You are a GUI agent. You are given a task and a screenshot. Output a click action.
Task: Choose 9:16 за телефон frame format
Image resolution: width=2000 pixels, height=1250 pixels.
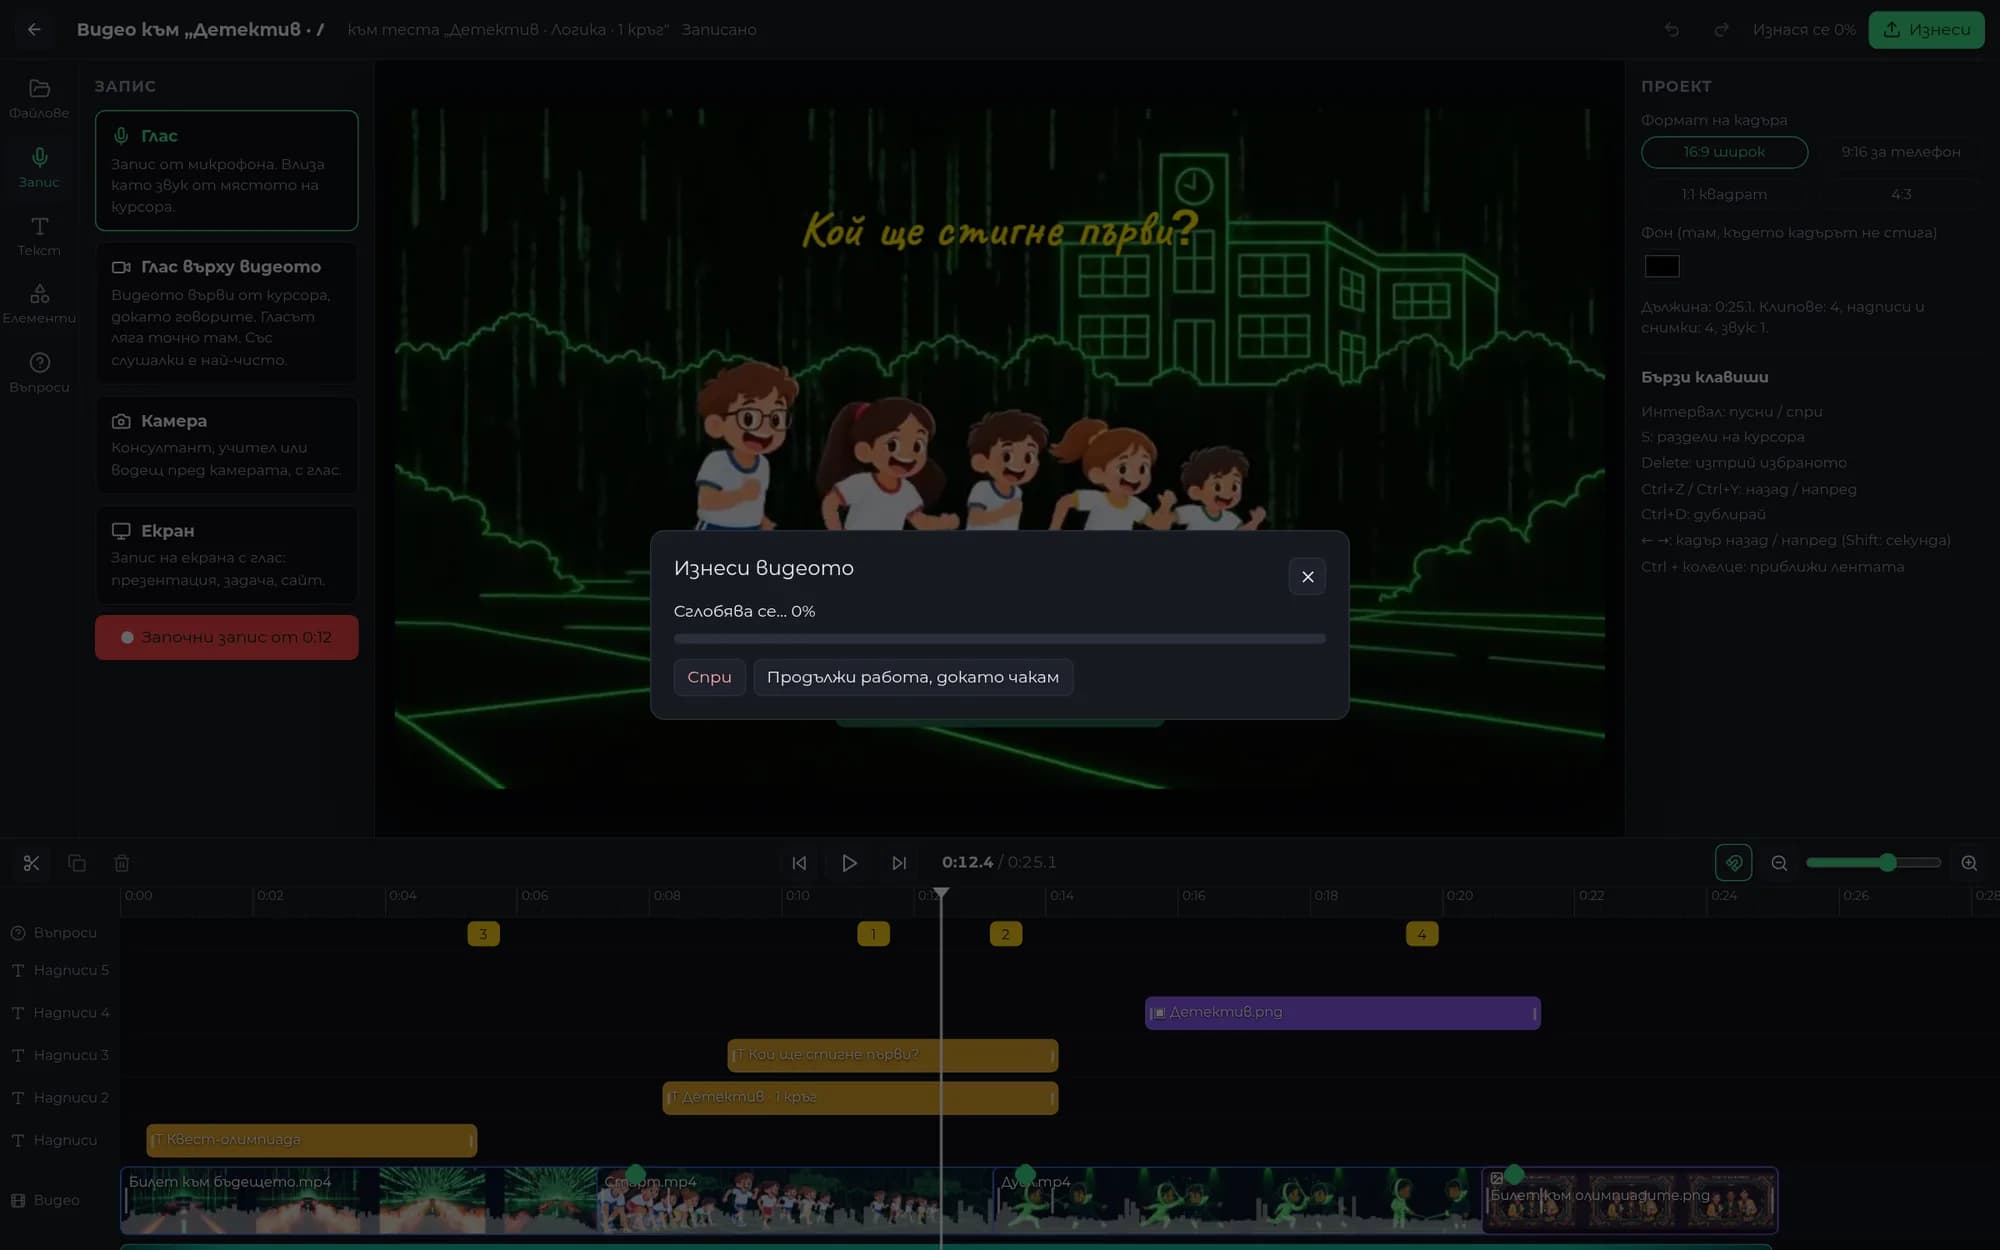tap(1900, 152)
